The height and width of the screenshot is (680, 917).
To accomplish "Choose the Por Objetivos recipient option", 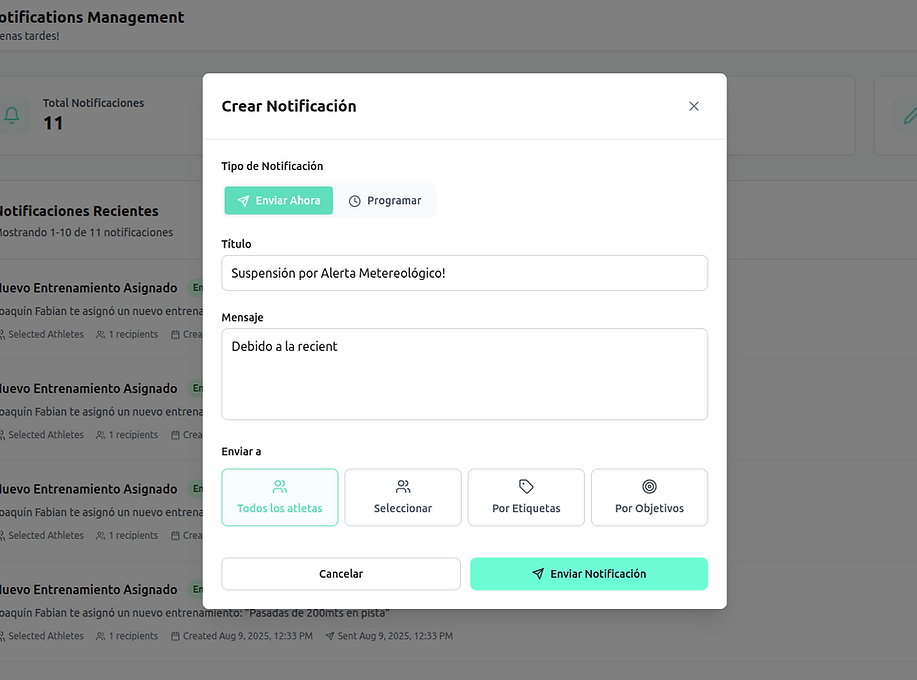I will (x=649, y=498).
